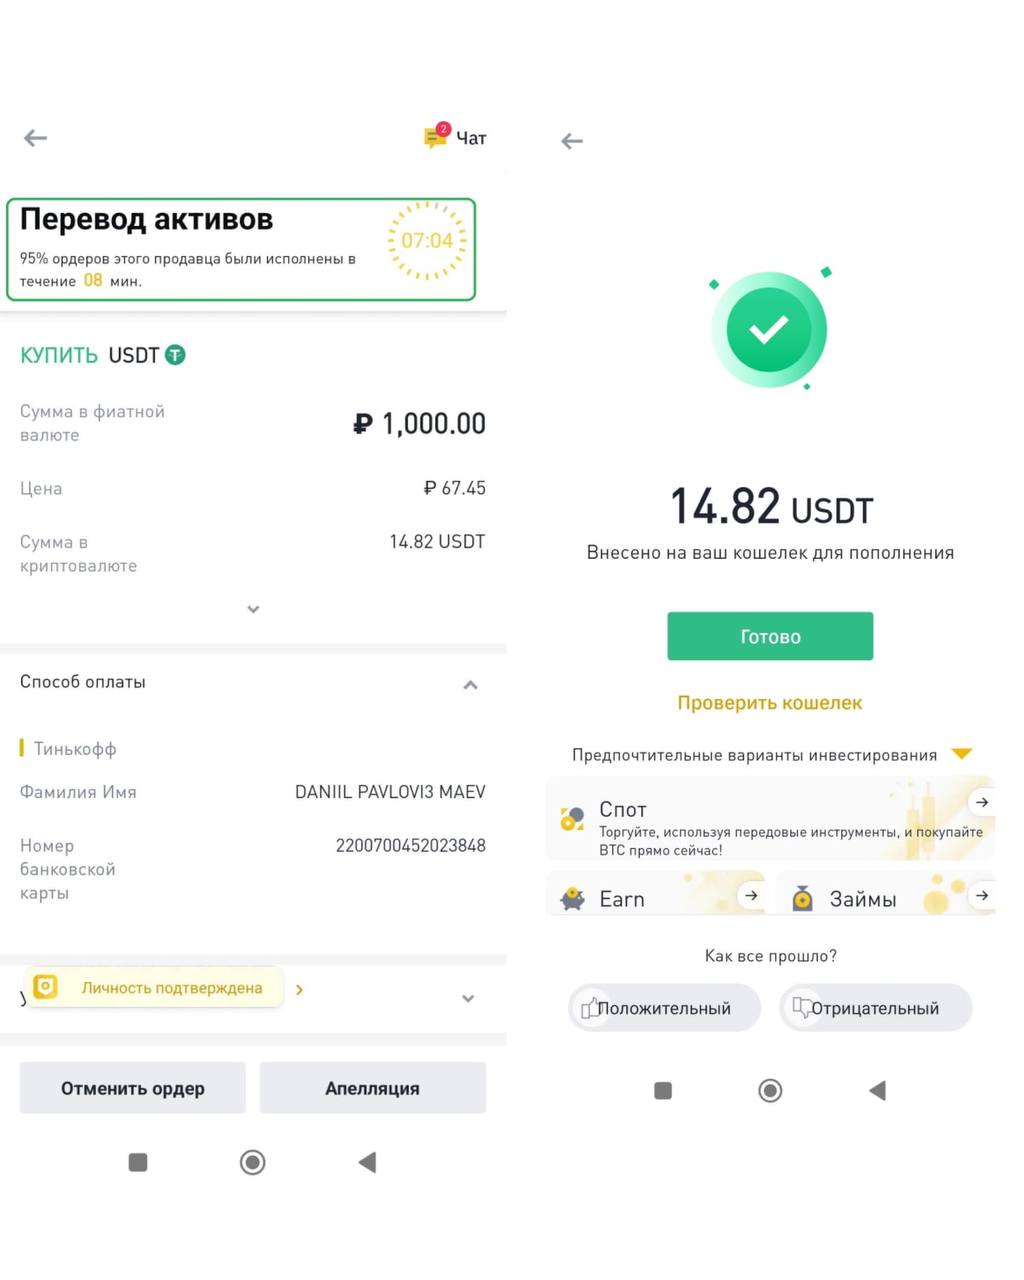The width and height of the screenshot is (1024, 1280).
Task: Collapse the Способ оплаты section
Action: click(x=470, y=685)
